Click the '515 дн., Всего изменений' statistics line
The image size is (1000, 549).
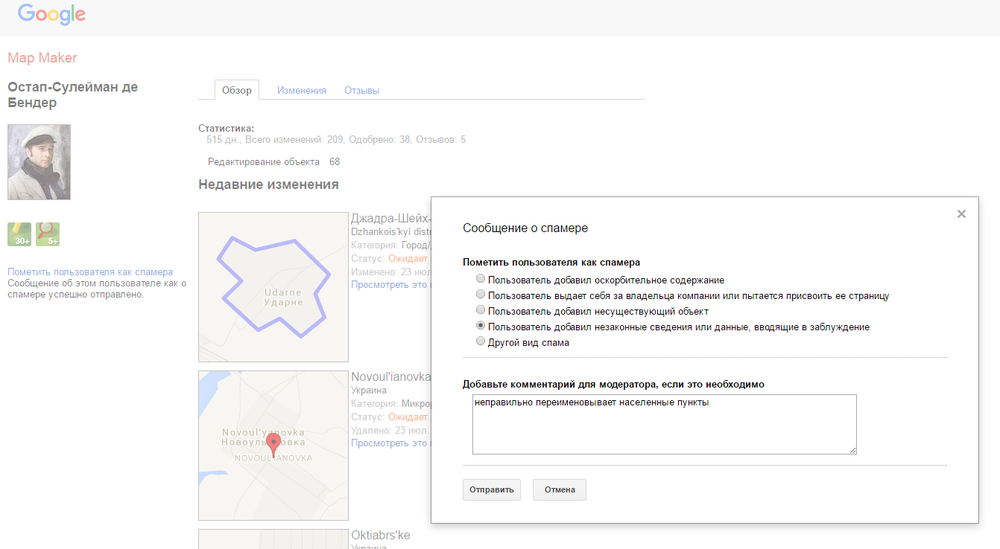(x=336, y=139)
